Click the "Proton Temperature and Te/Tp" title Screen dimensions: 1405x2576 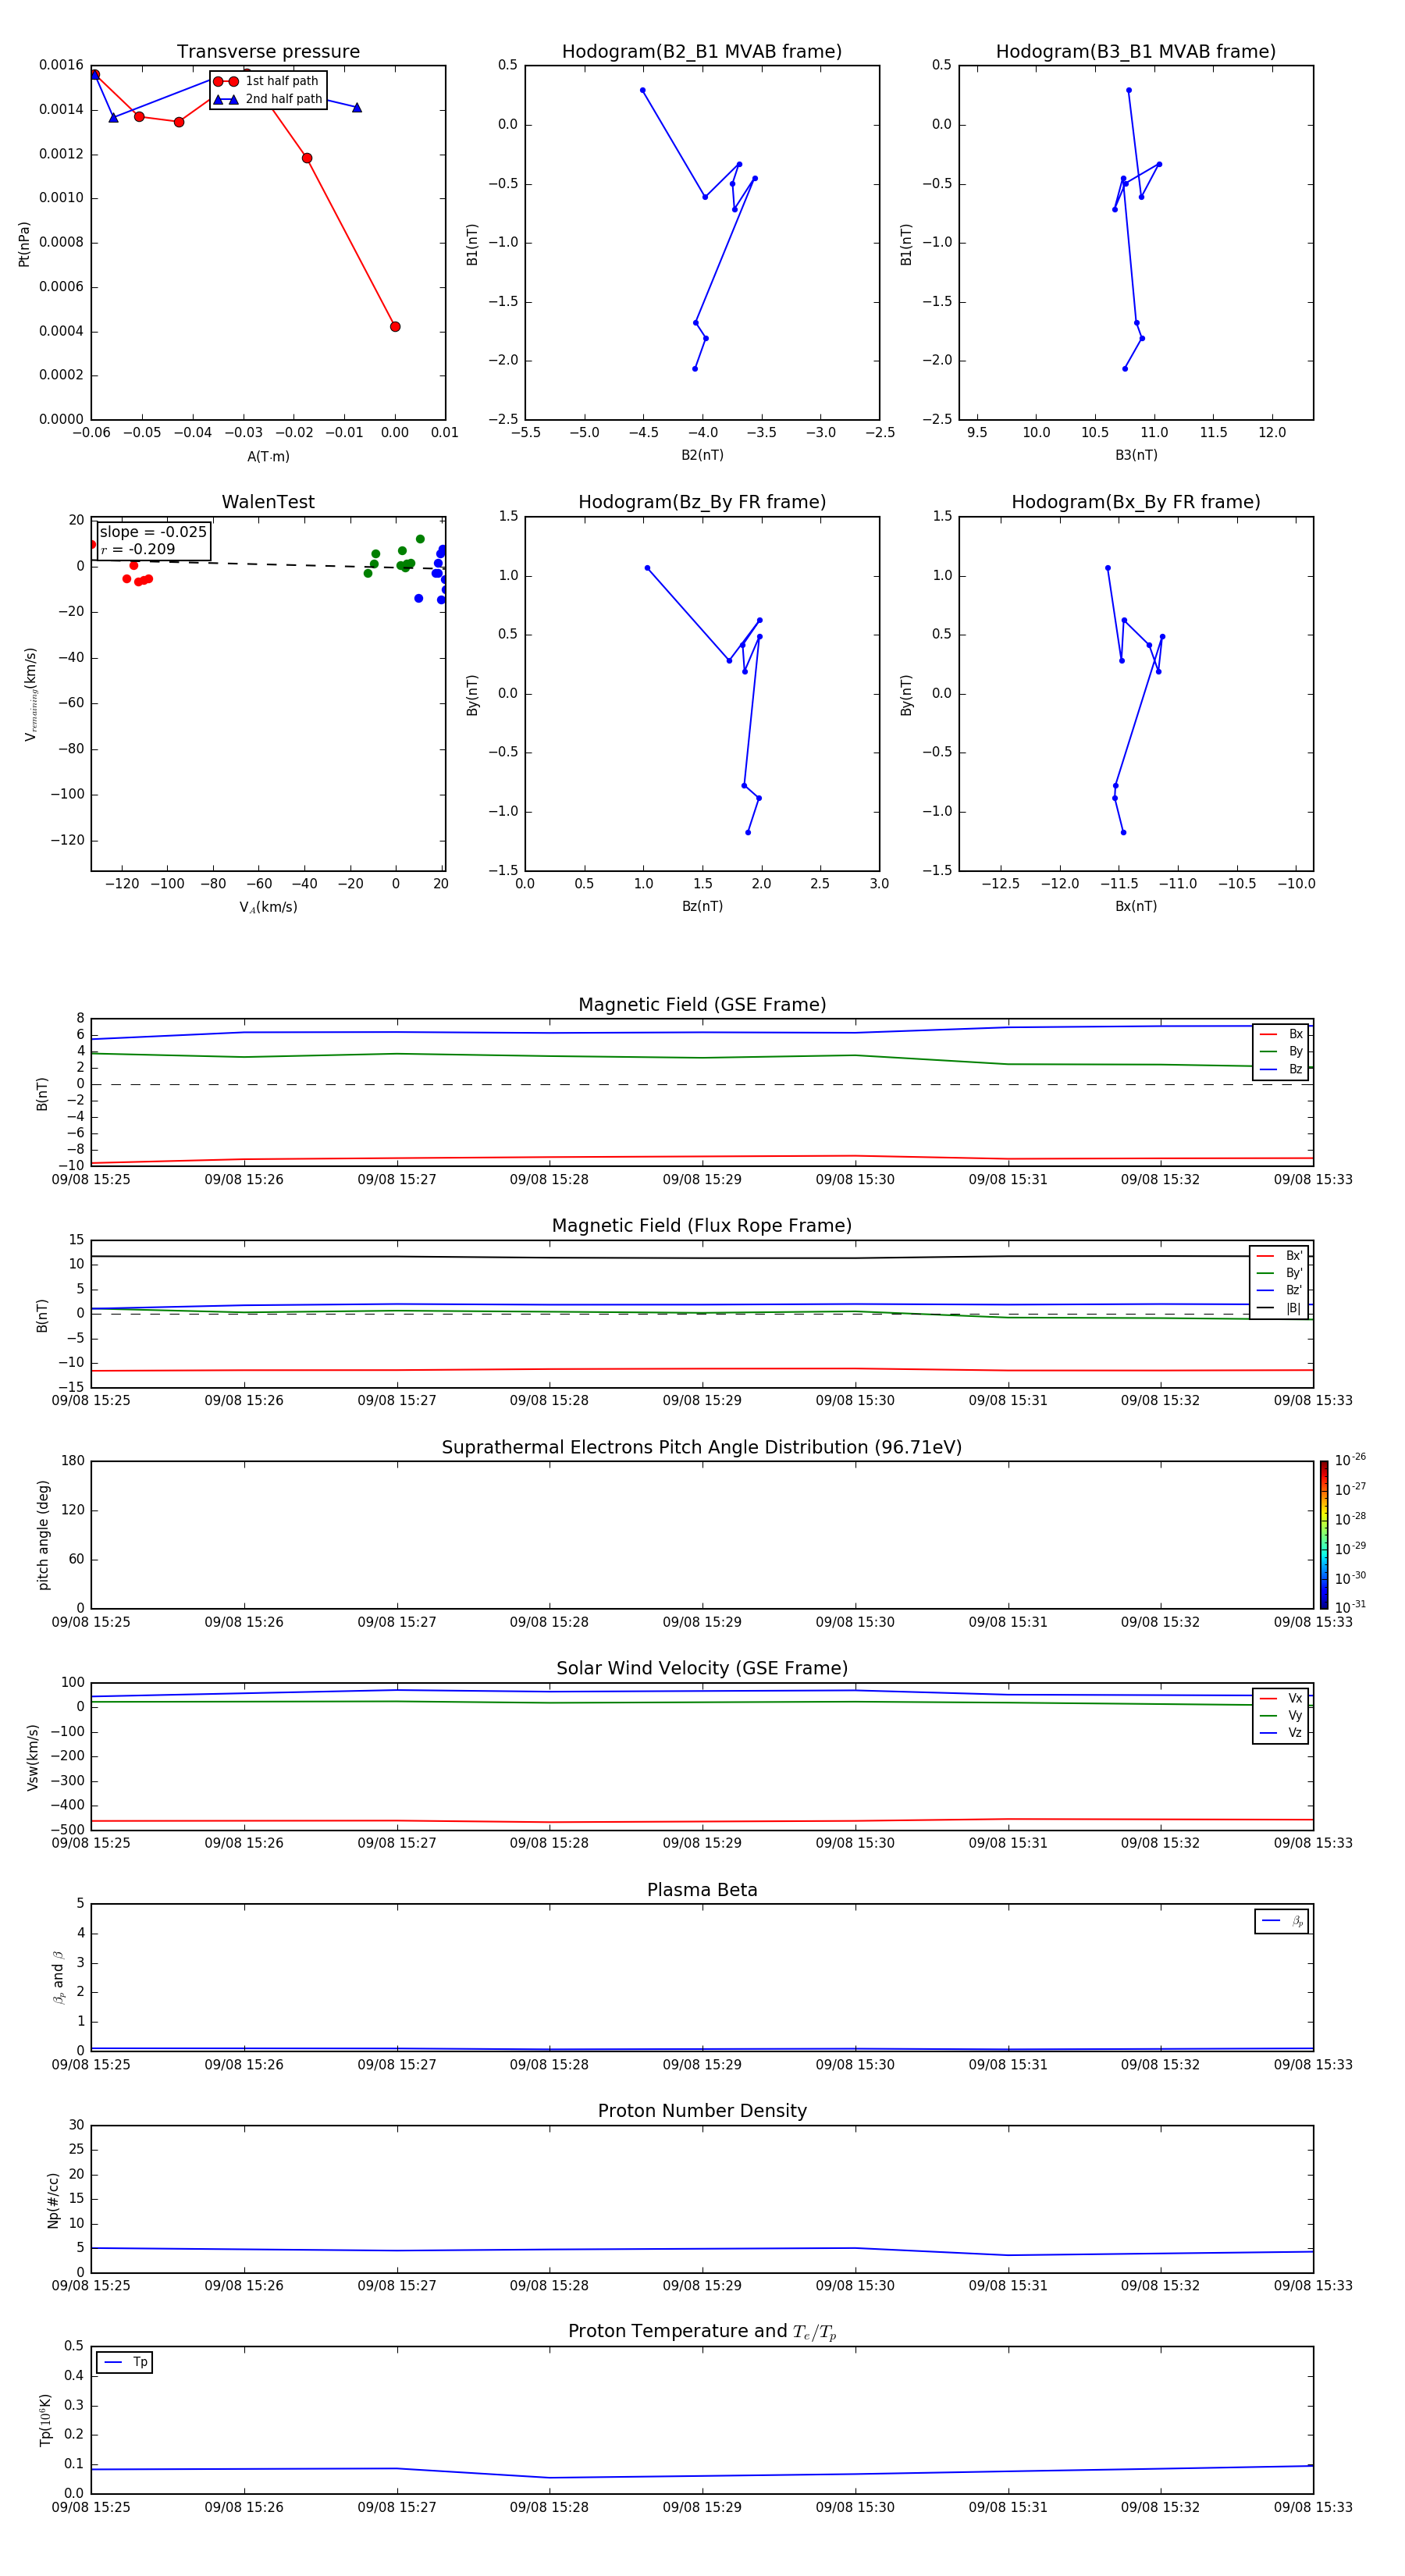[702, 2332]
